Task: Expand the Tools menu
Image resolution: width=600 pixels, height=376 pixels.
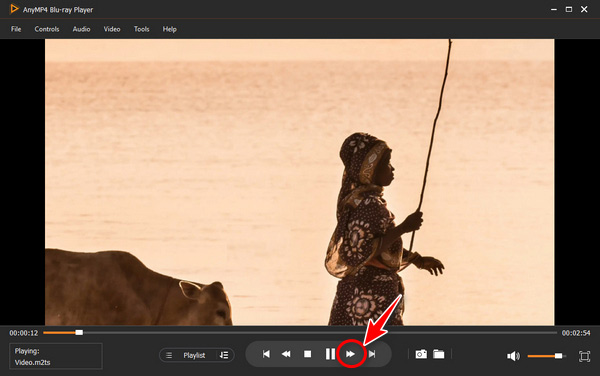Action: click(142, 29)
